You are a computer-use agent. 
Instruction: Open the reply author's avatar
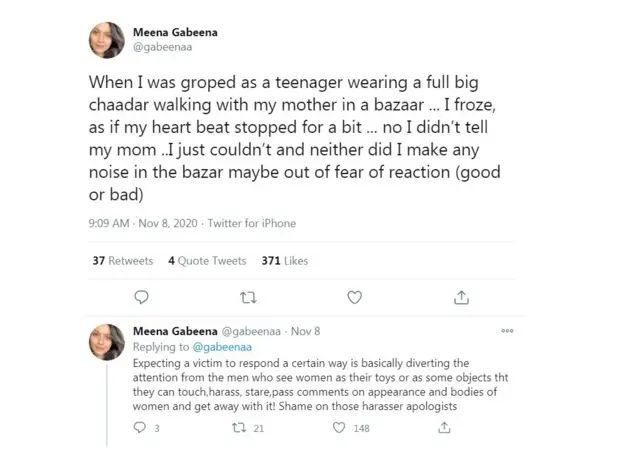109,344
